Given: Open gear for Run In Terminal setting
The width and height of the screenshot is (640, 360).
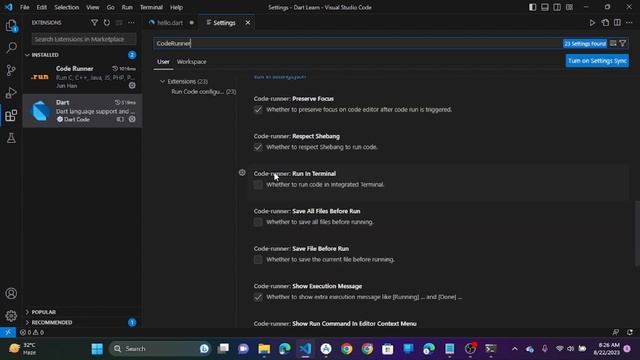Looking at the screenshot, I should 242,173.
